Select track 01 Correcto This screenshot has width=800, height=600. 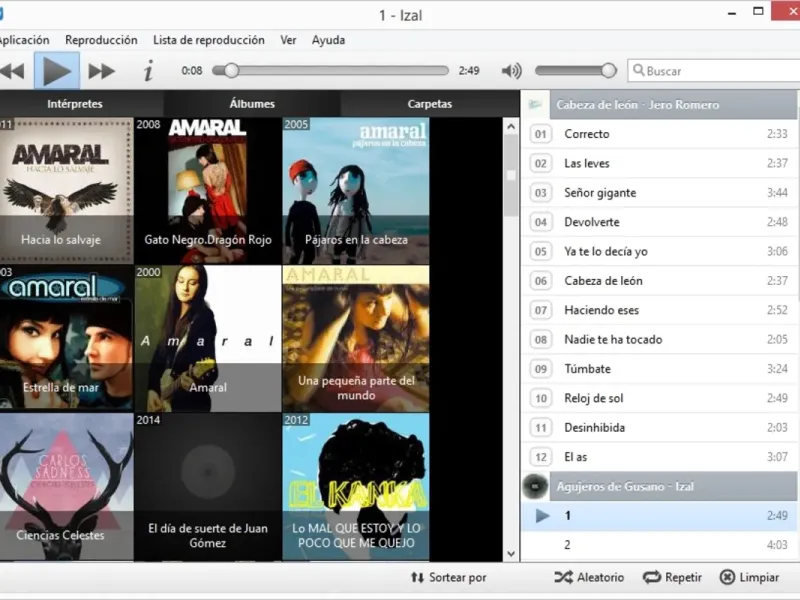pyautogui.click(x=659, y=134)
